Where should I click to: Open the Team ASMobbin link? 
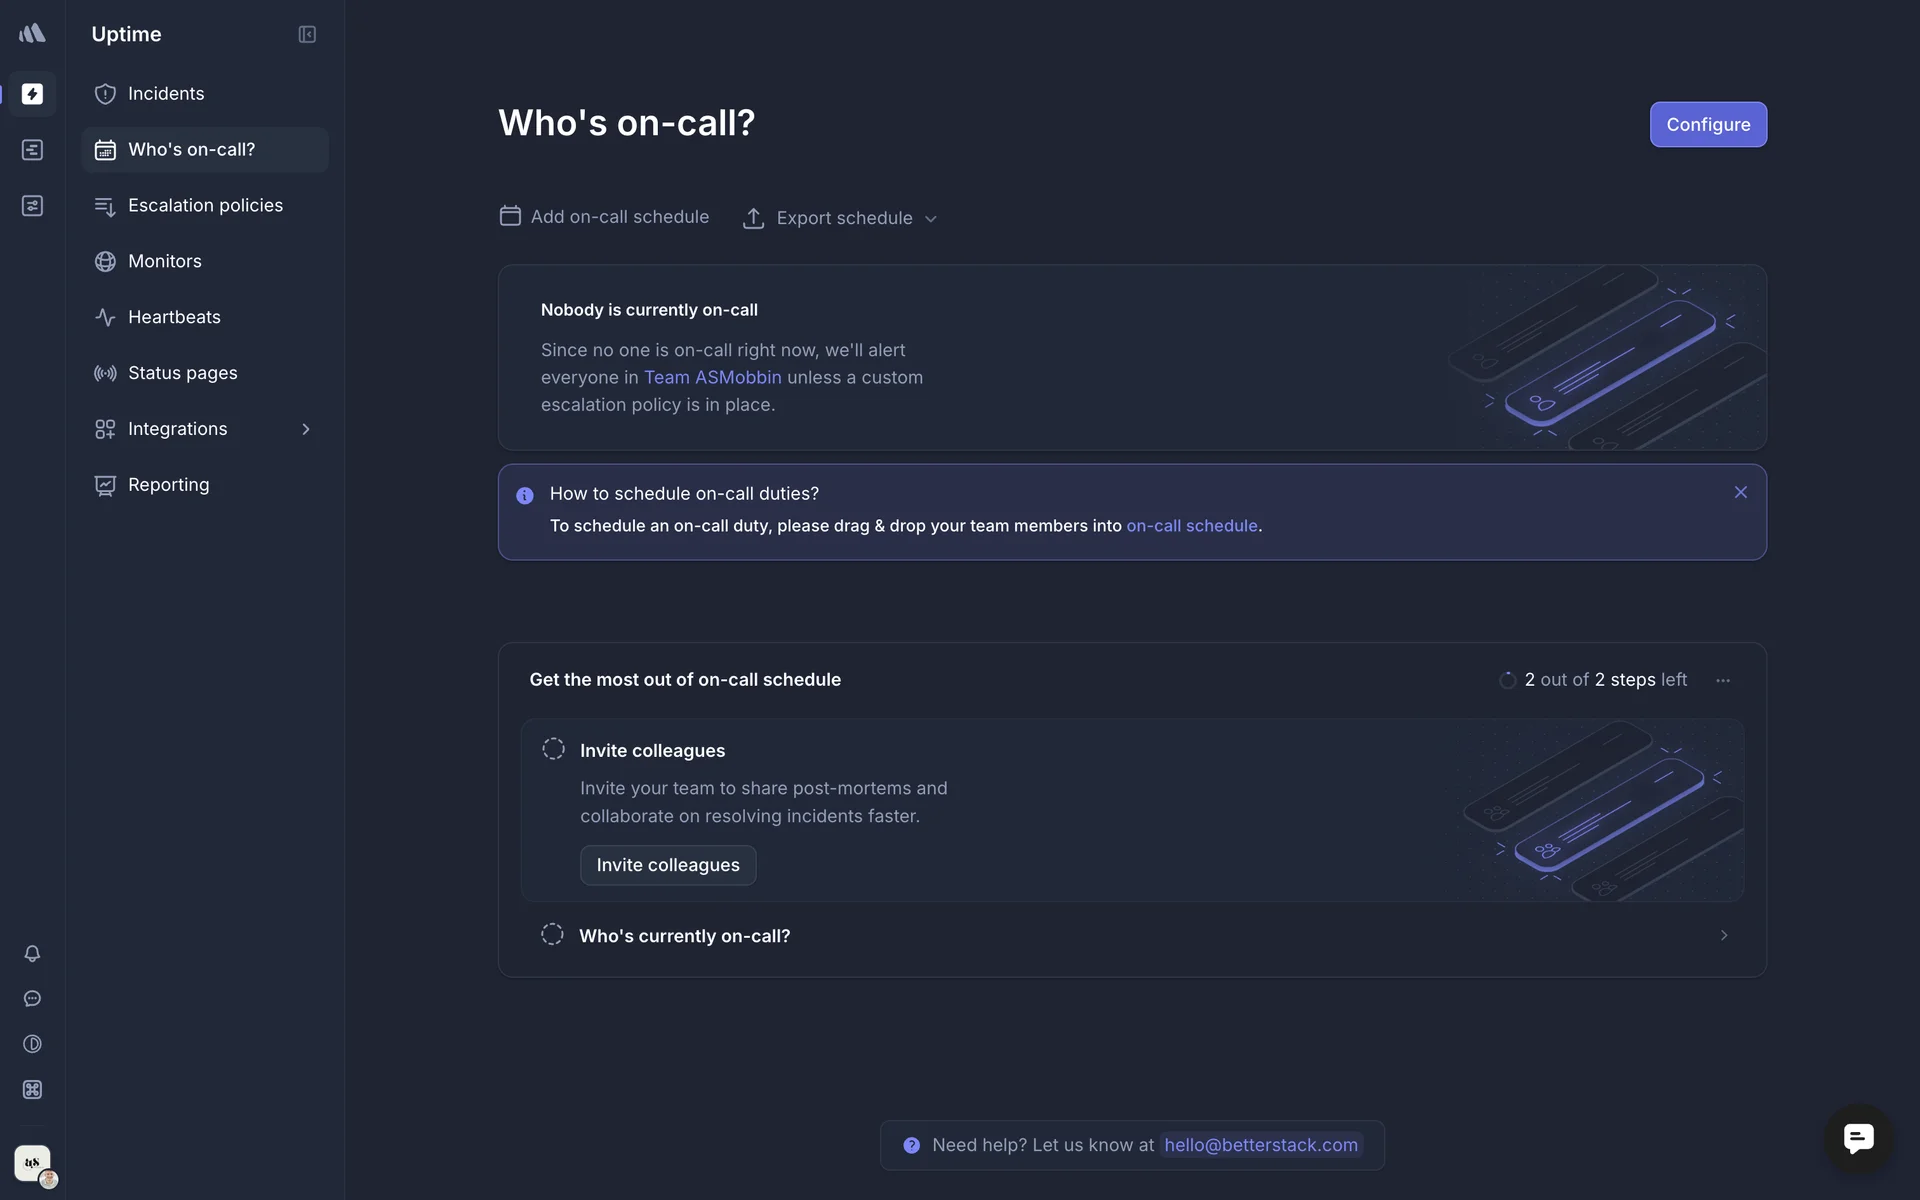pyautogui.click(x=712, y=378)
